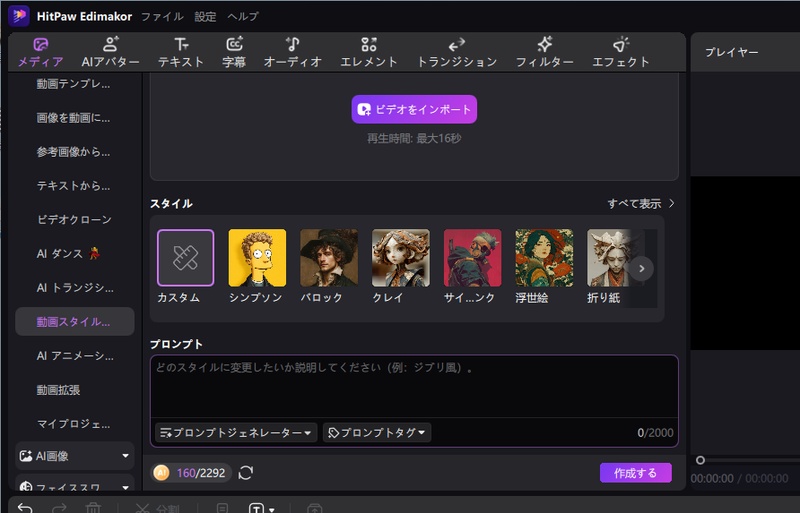Click the 再生時間: 最大16秒 note
Screen dimensions: 800x513
(x=414, y=138)
